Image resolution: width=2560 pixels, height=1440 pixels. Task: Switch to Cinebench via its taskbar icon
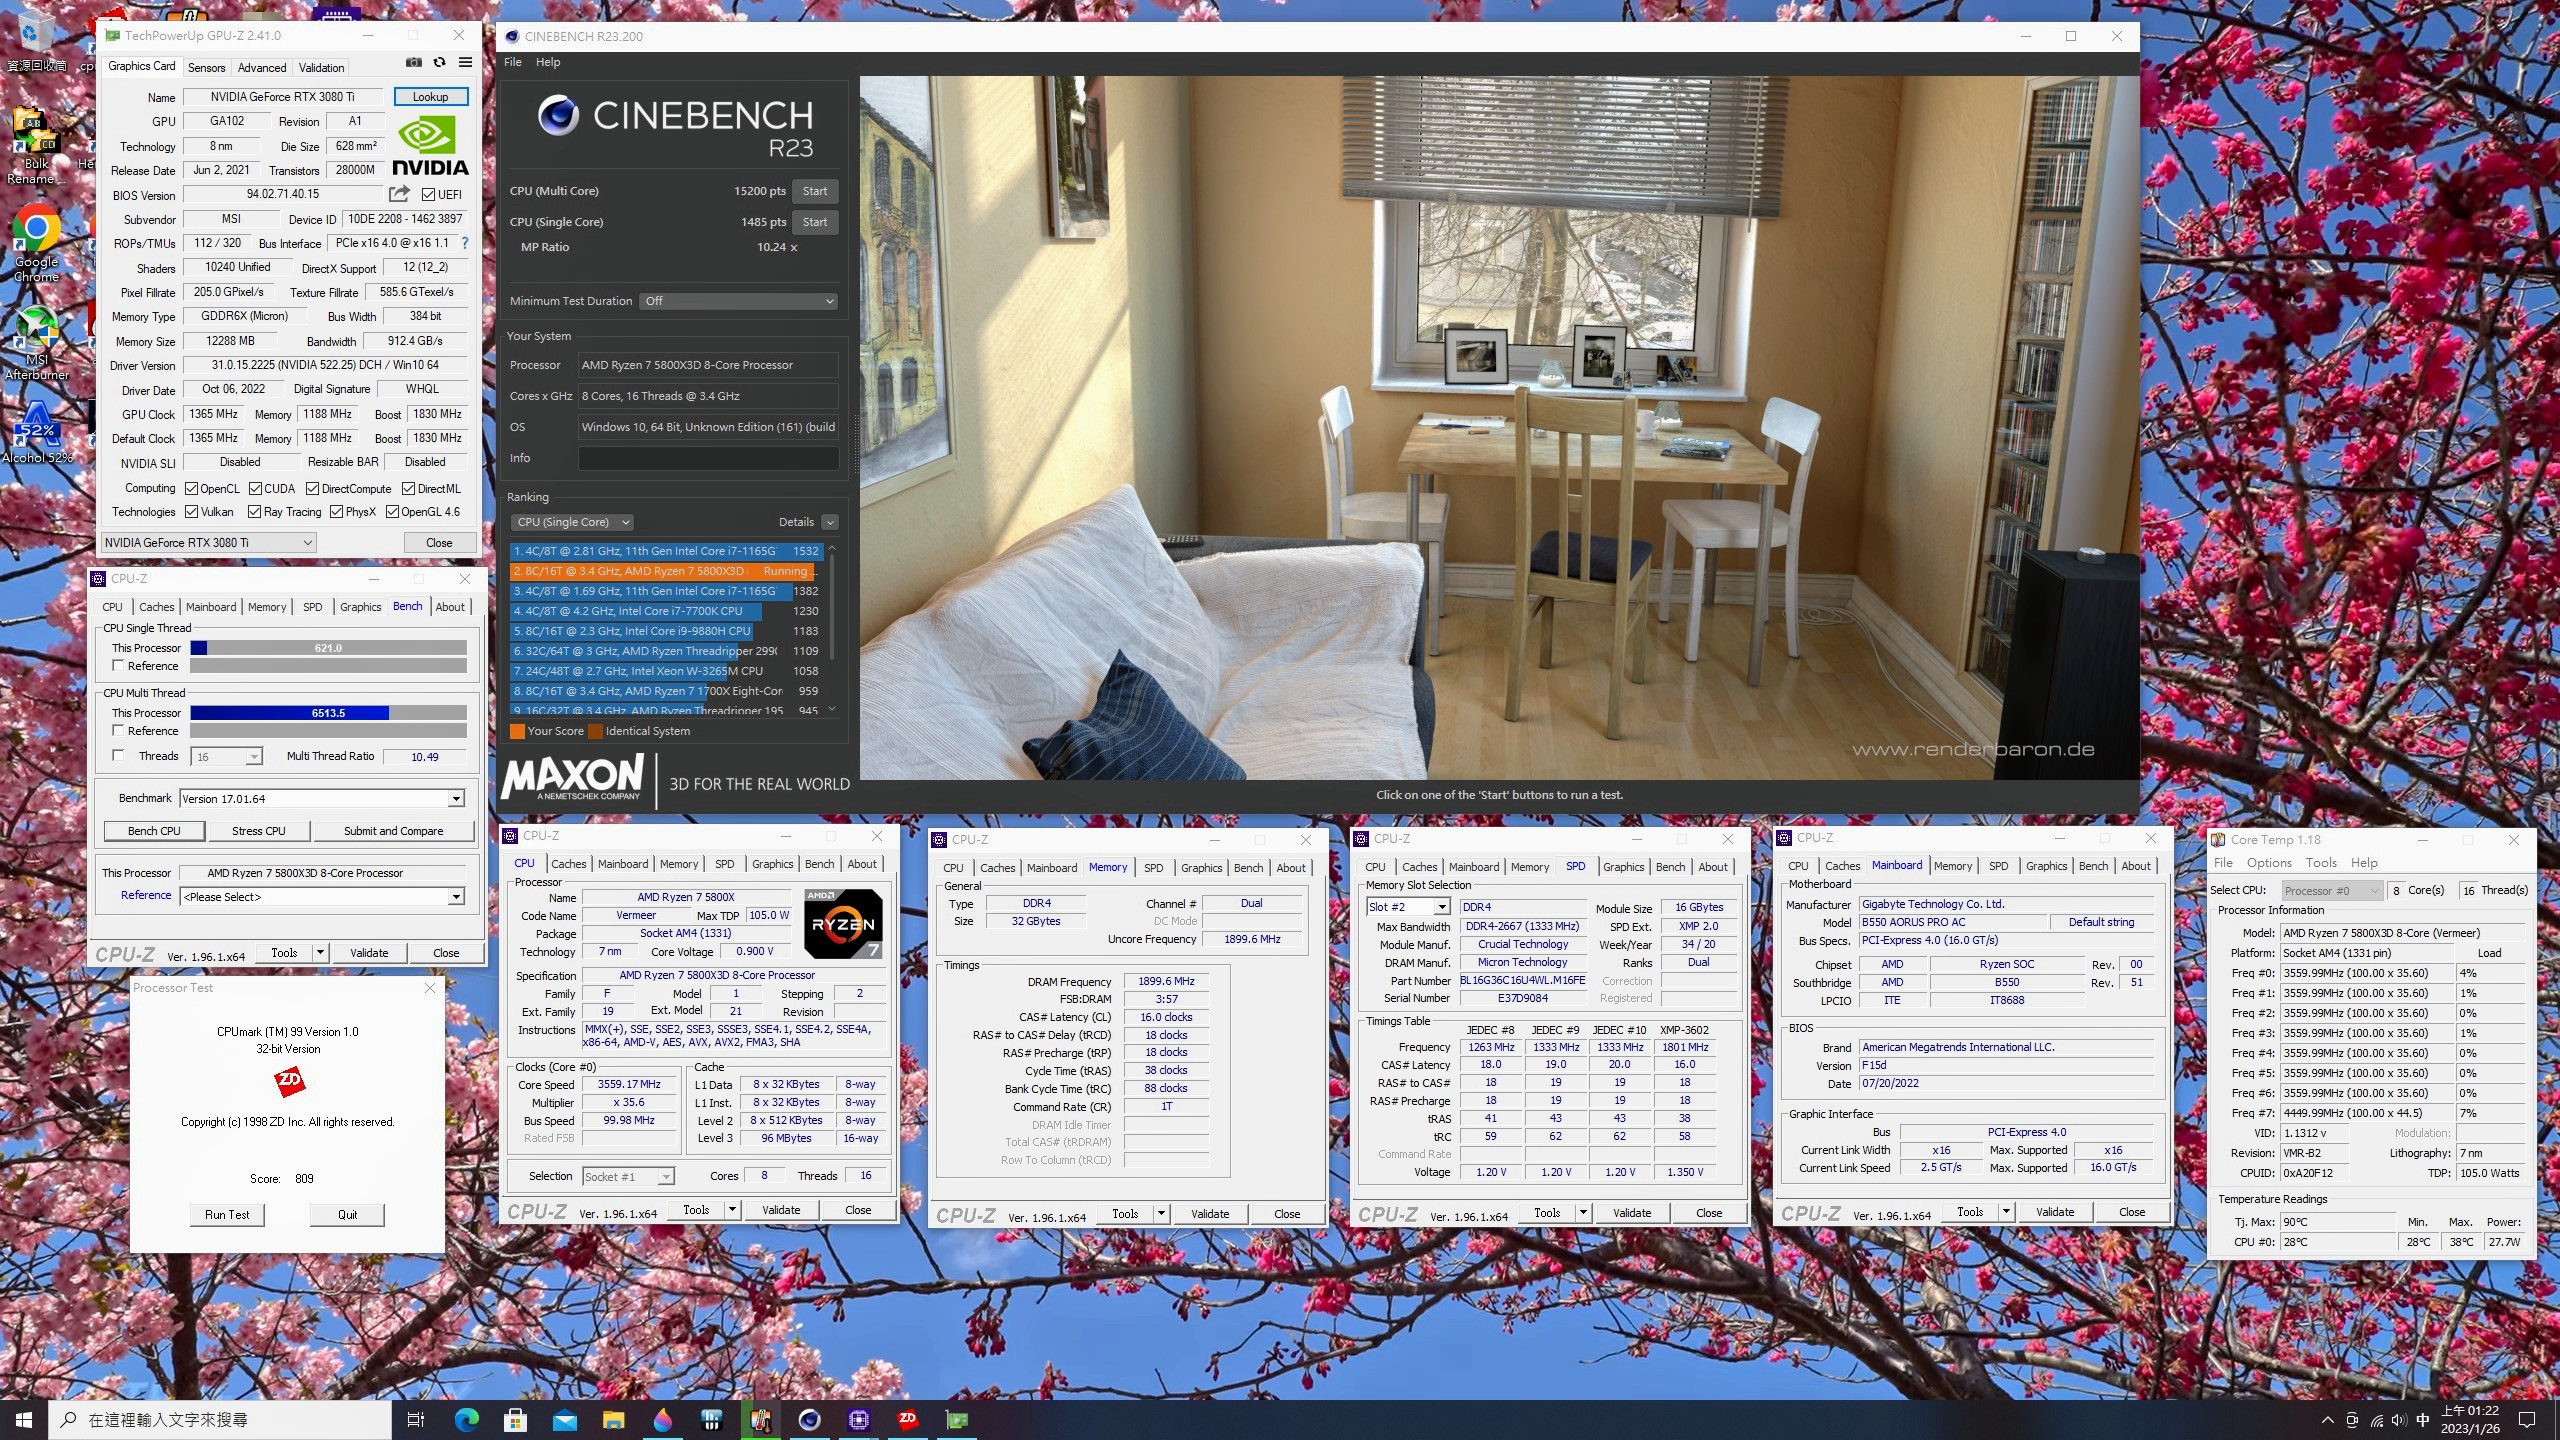coord(810,1419)
